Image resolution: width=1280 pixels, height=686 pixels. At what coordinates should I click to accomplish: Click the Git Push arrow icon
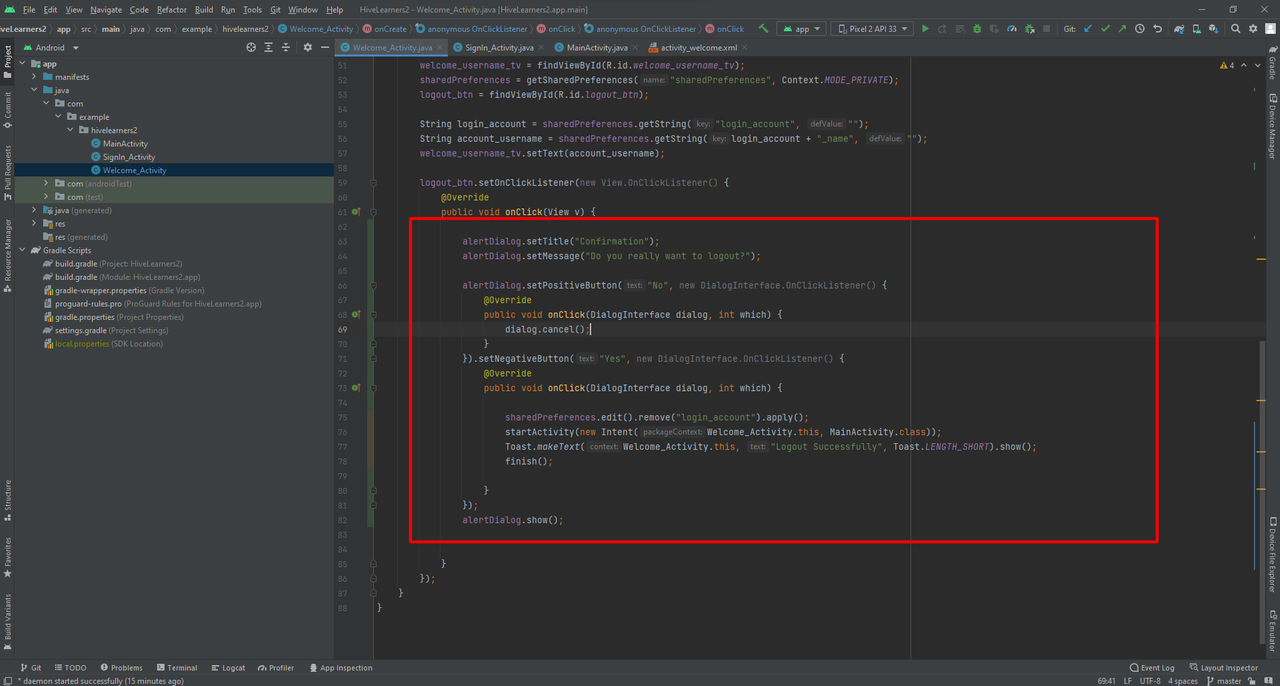1122,29
